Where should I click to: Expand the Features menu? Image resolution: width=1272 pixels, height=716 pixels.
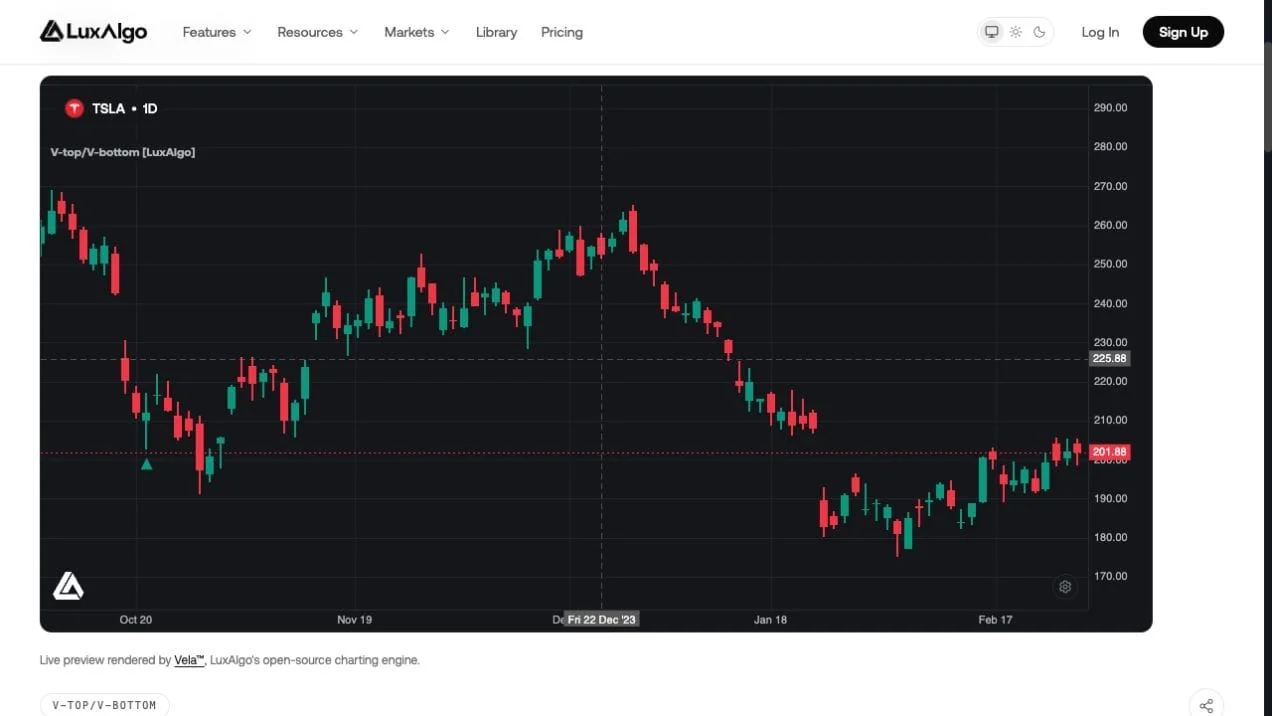pos(217,32)
